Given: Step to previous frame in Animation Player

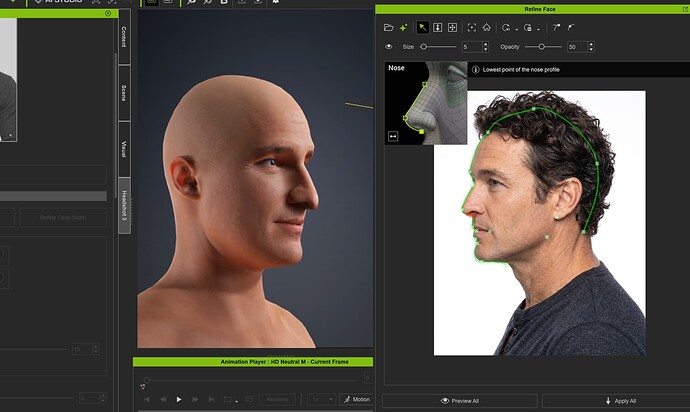Looking at the screenshot, I should point(163,399).
